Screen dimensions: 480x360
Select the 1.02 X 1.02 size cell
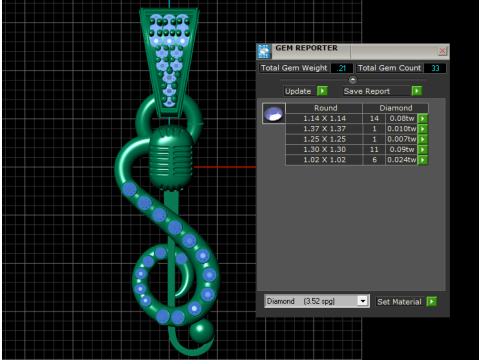coord(324,160)
